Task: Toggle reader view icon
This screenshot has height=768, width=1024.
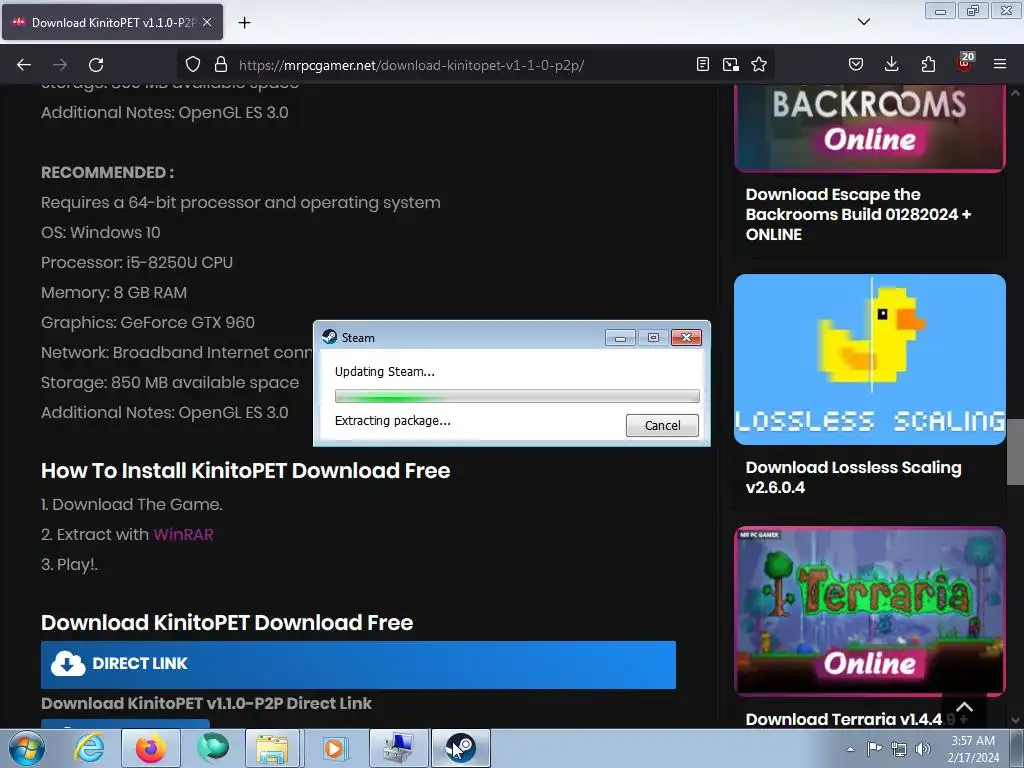Action: [703, 65]
